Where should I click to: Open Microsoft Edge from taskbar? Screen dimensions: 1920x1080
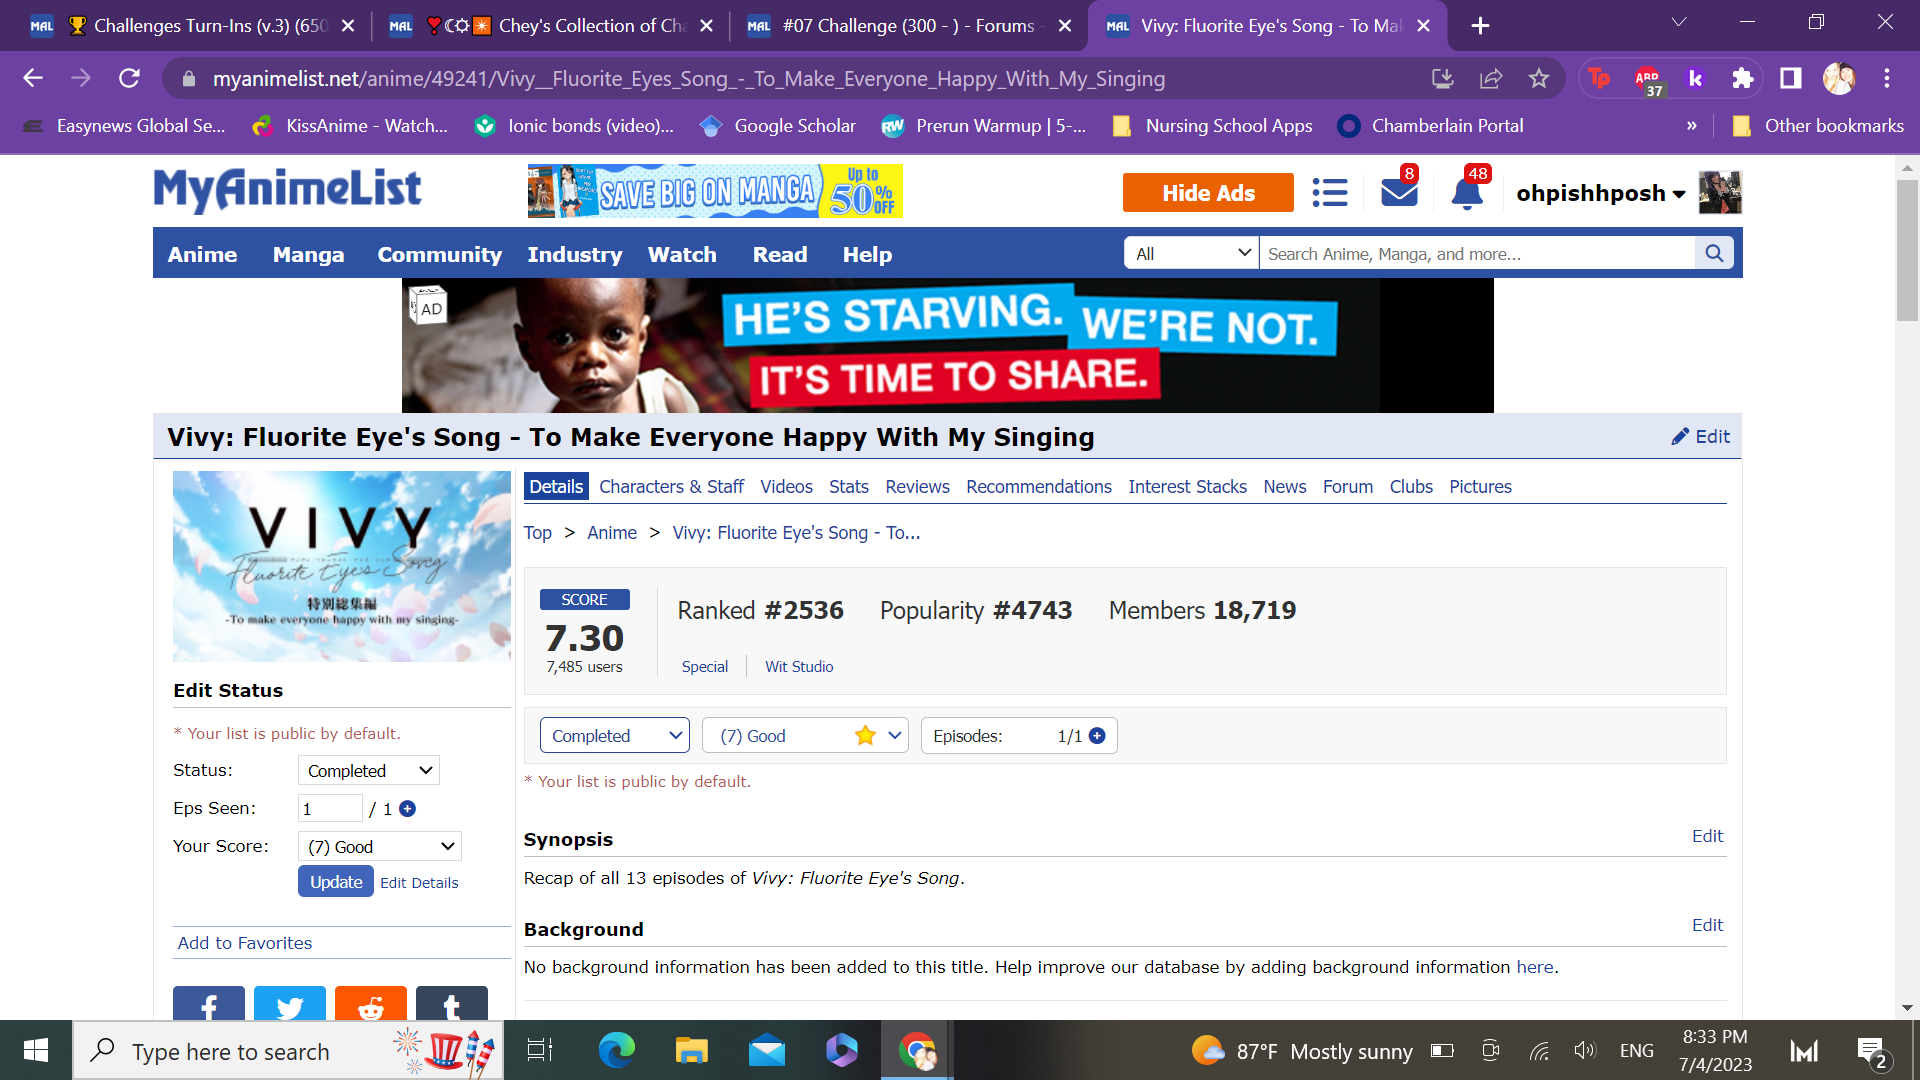pyautogui.click(x=616, y=1050)
